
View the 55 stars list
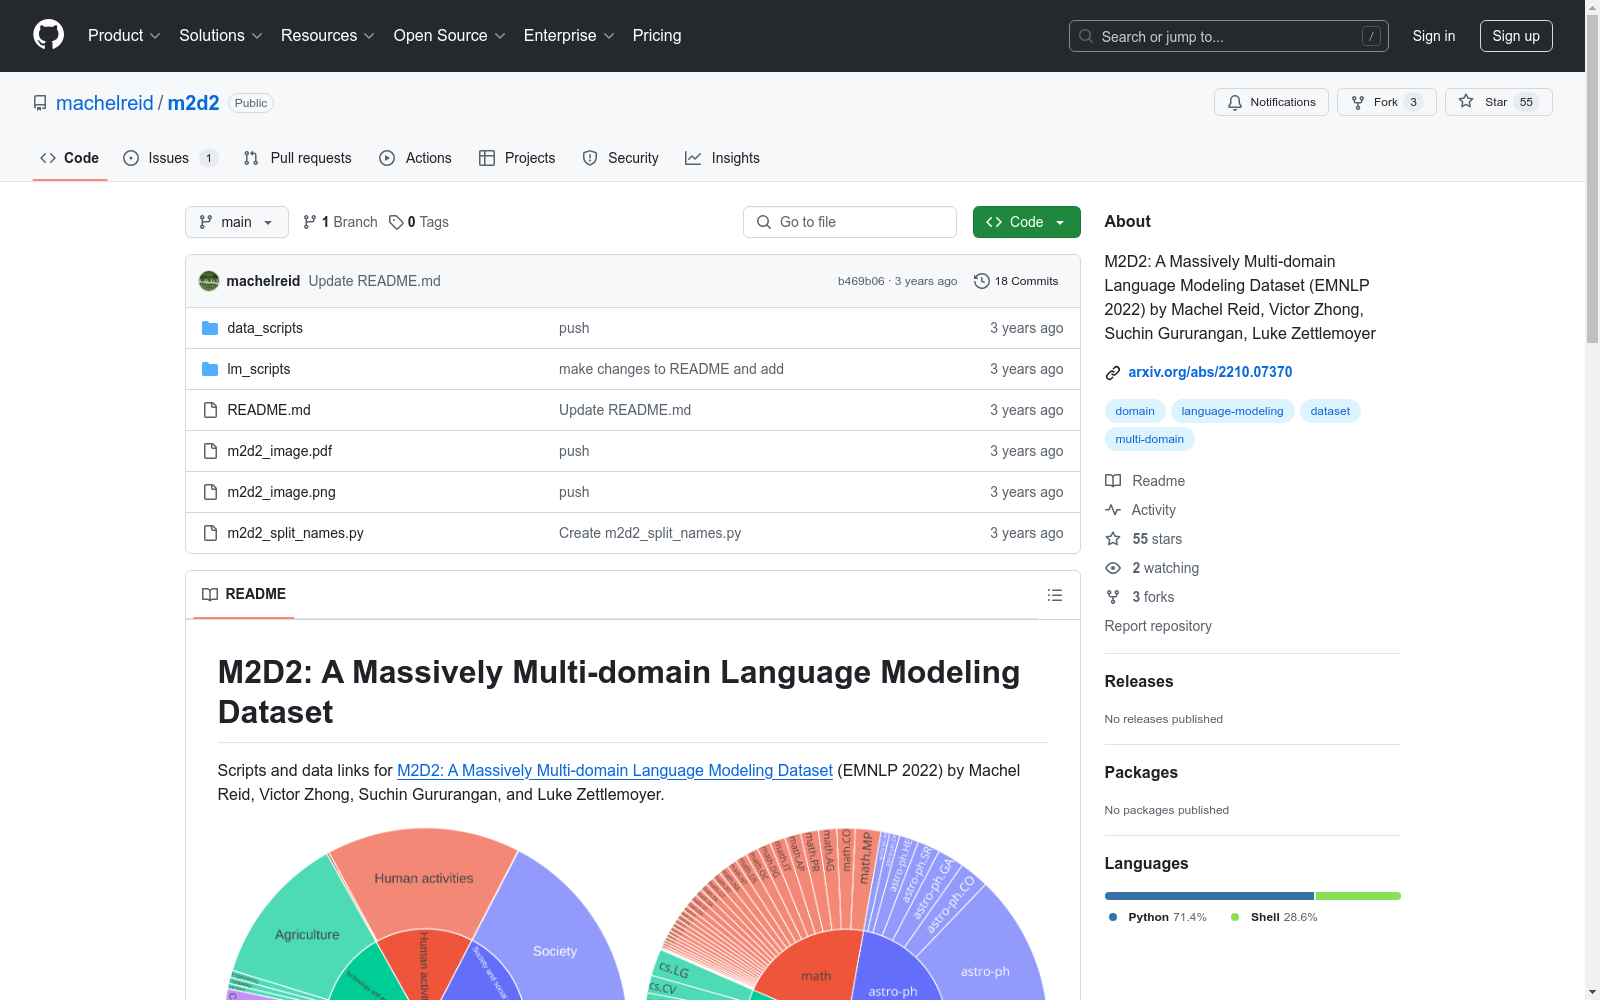(x=1144, y=539)
